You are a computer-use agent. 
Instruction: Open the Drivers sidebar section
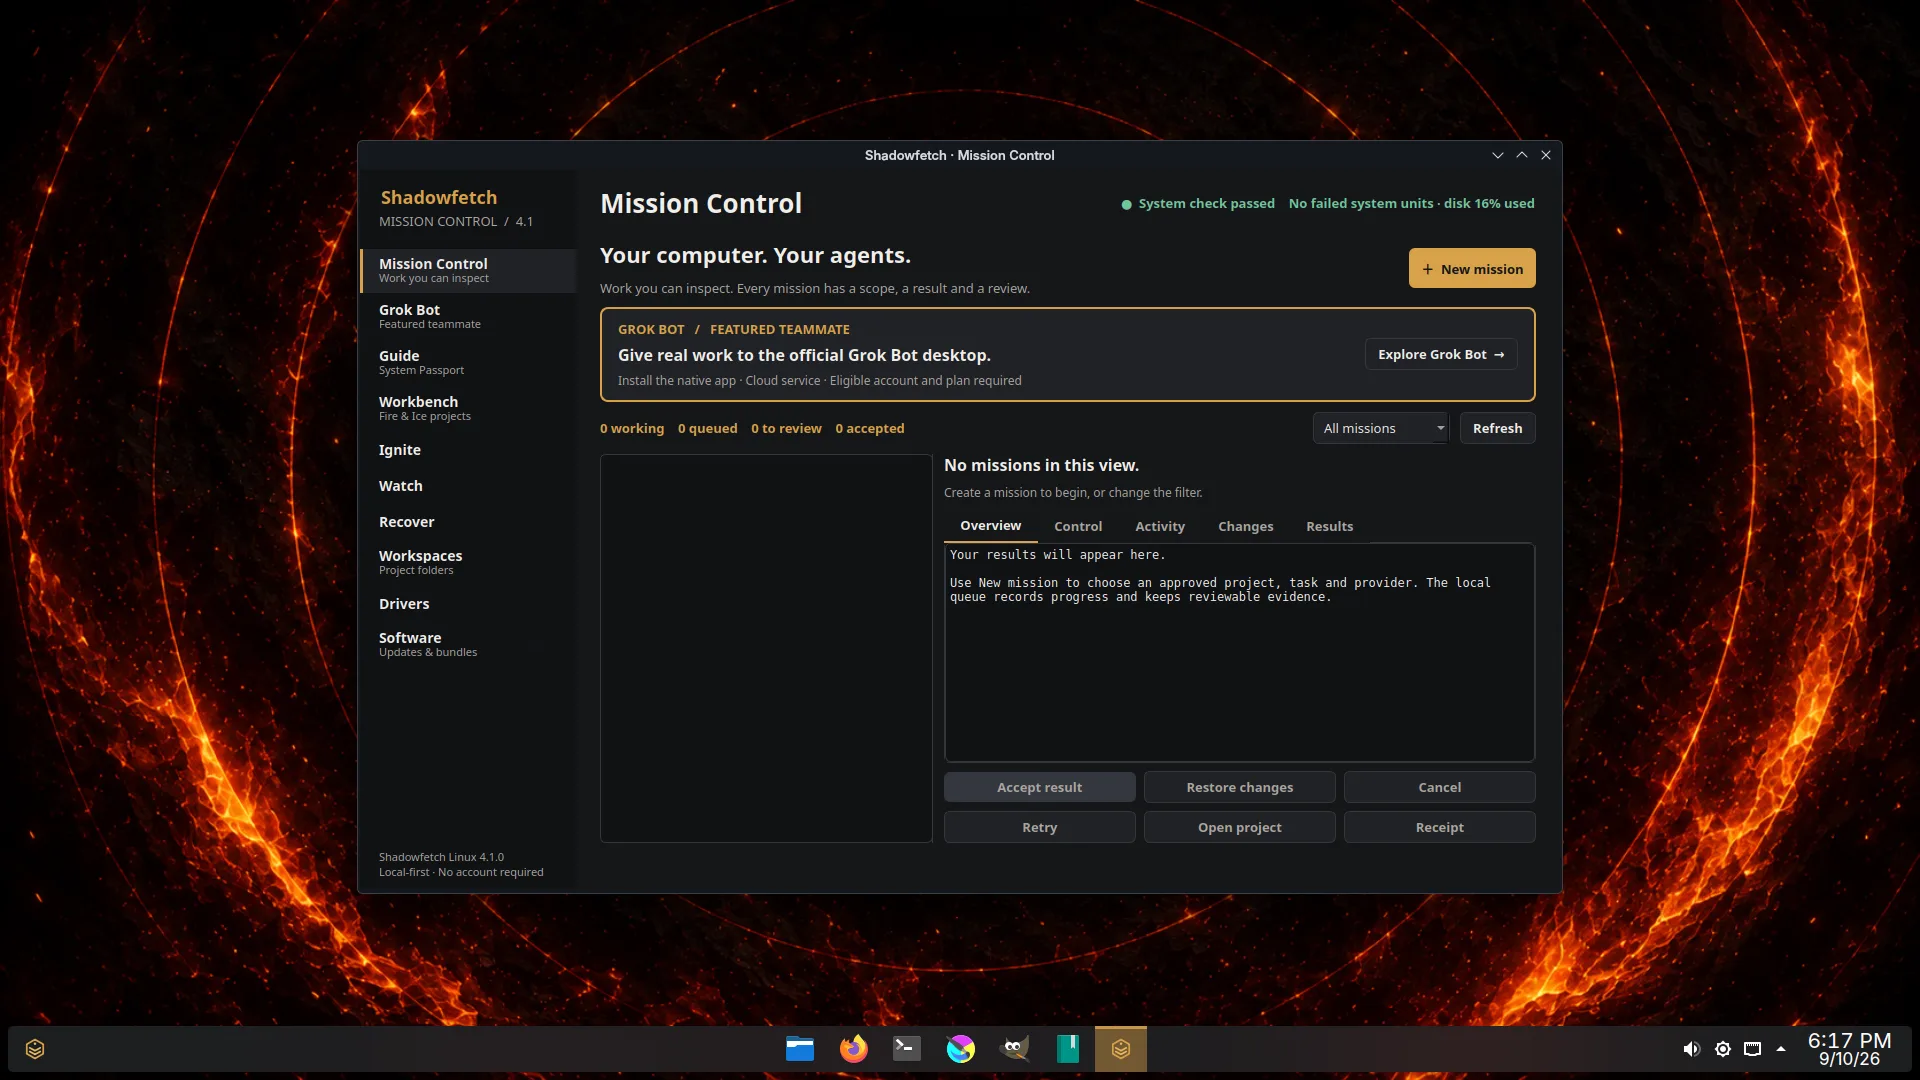[468, 604]
